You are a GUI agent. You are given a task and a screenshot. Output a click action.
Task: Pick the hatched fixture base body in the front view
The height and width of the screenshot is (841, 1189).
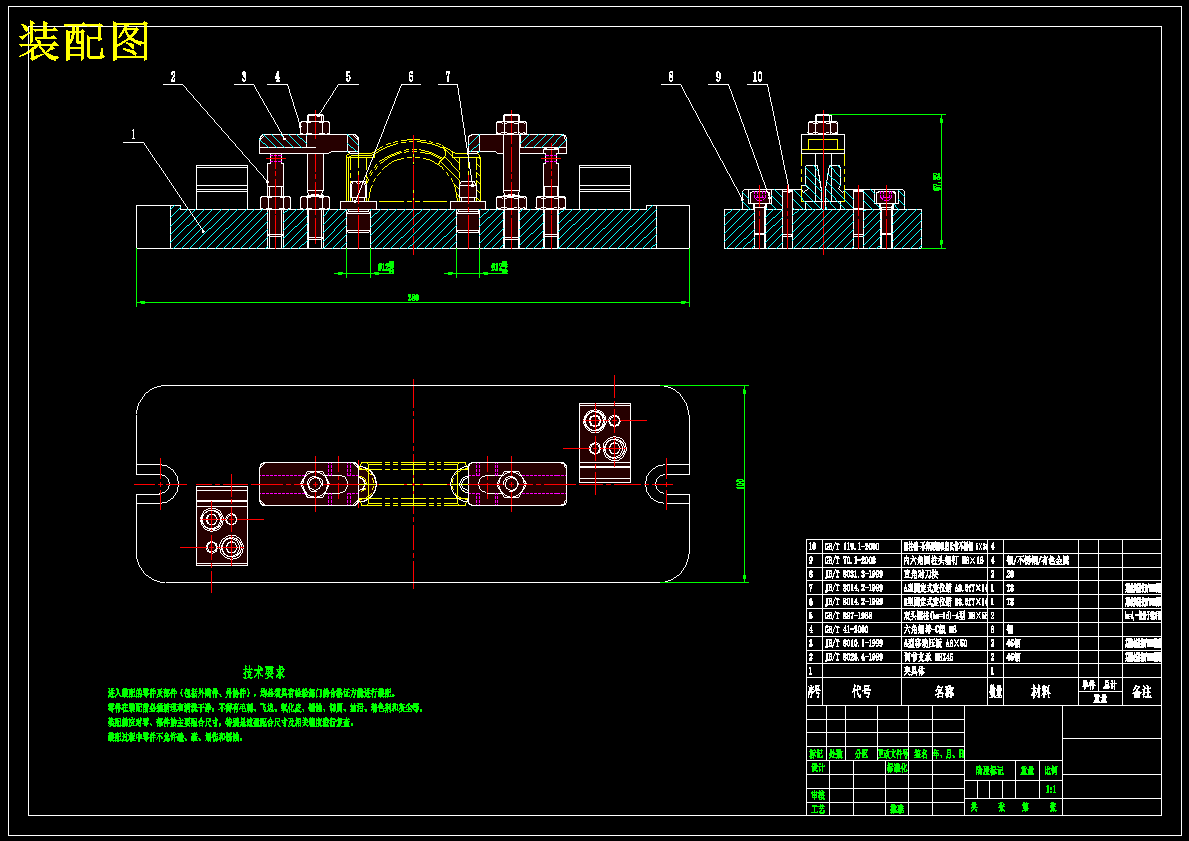click(413, 228)
